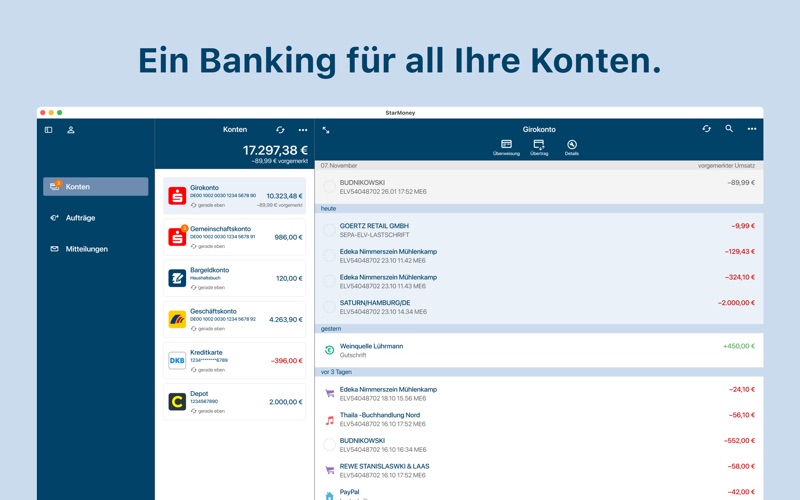800x500 pixels.
Task: Click the total balance 17.297,38 €
Action: click(276, 151)
